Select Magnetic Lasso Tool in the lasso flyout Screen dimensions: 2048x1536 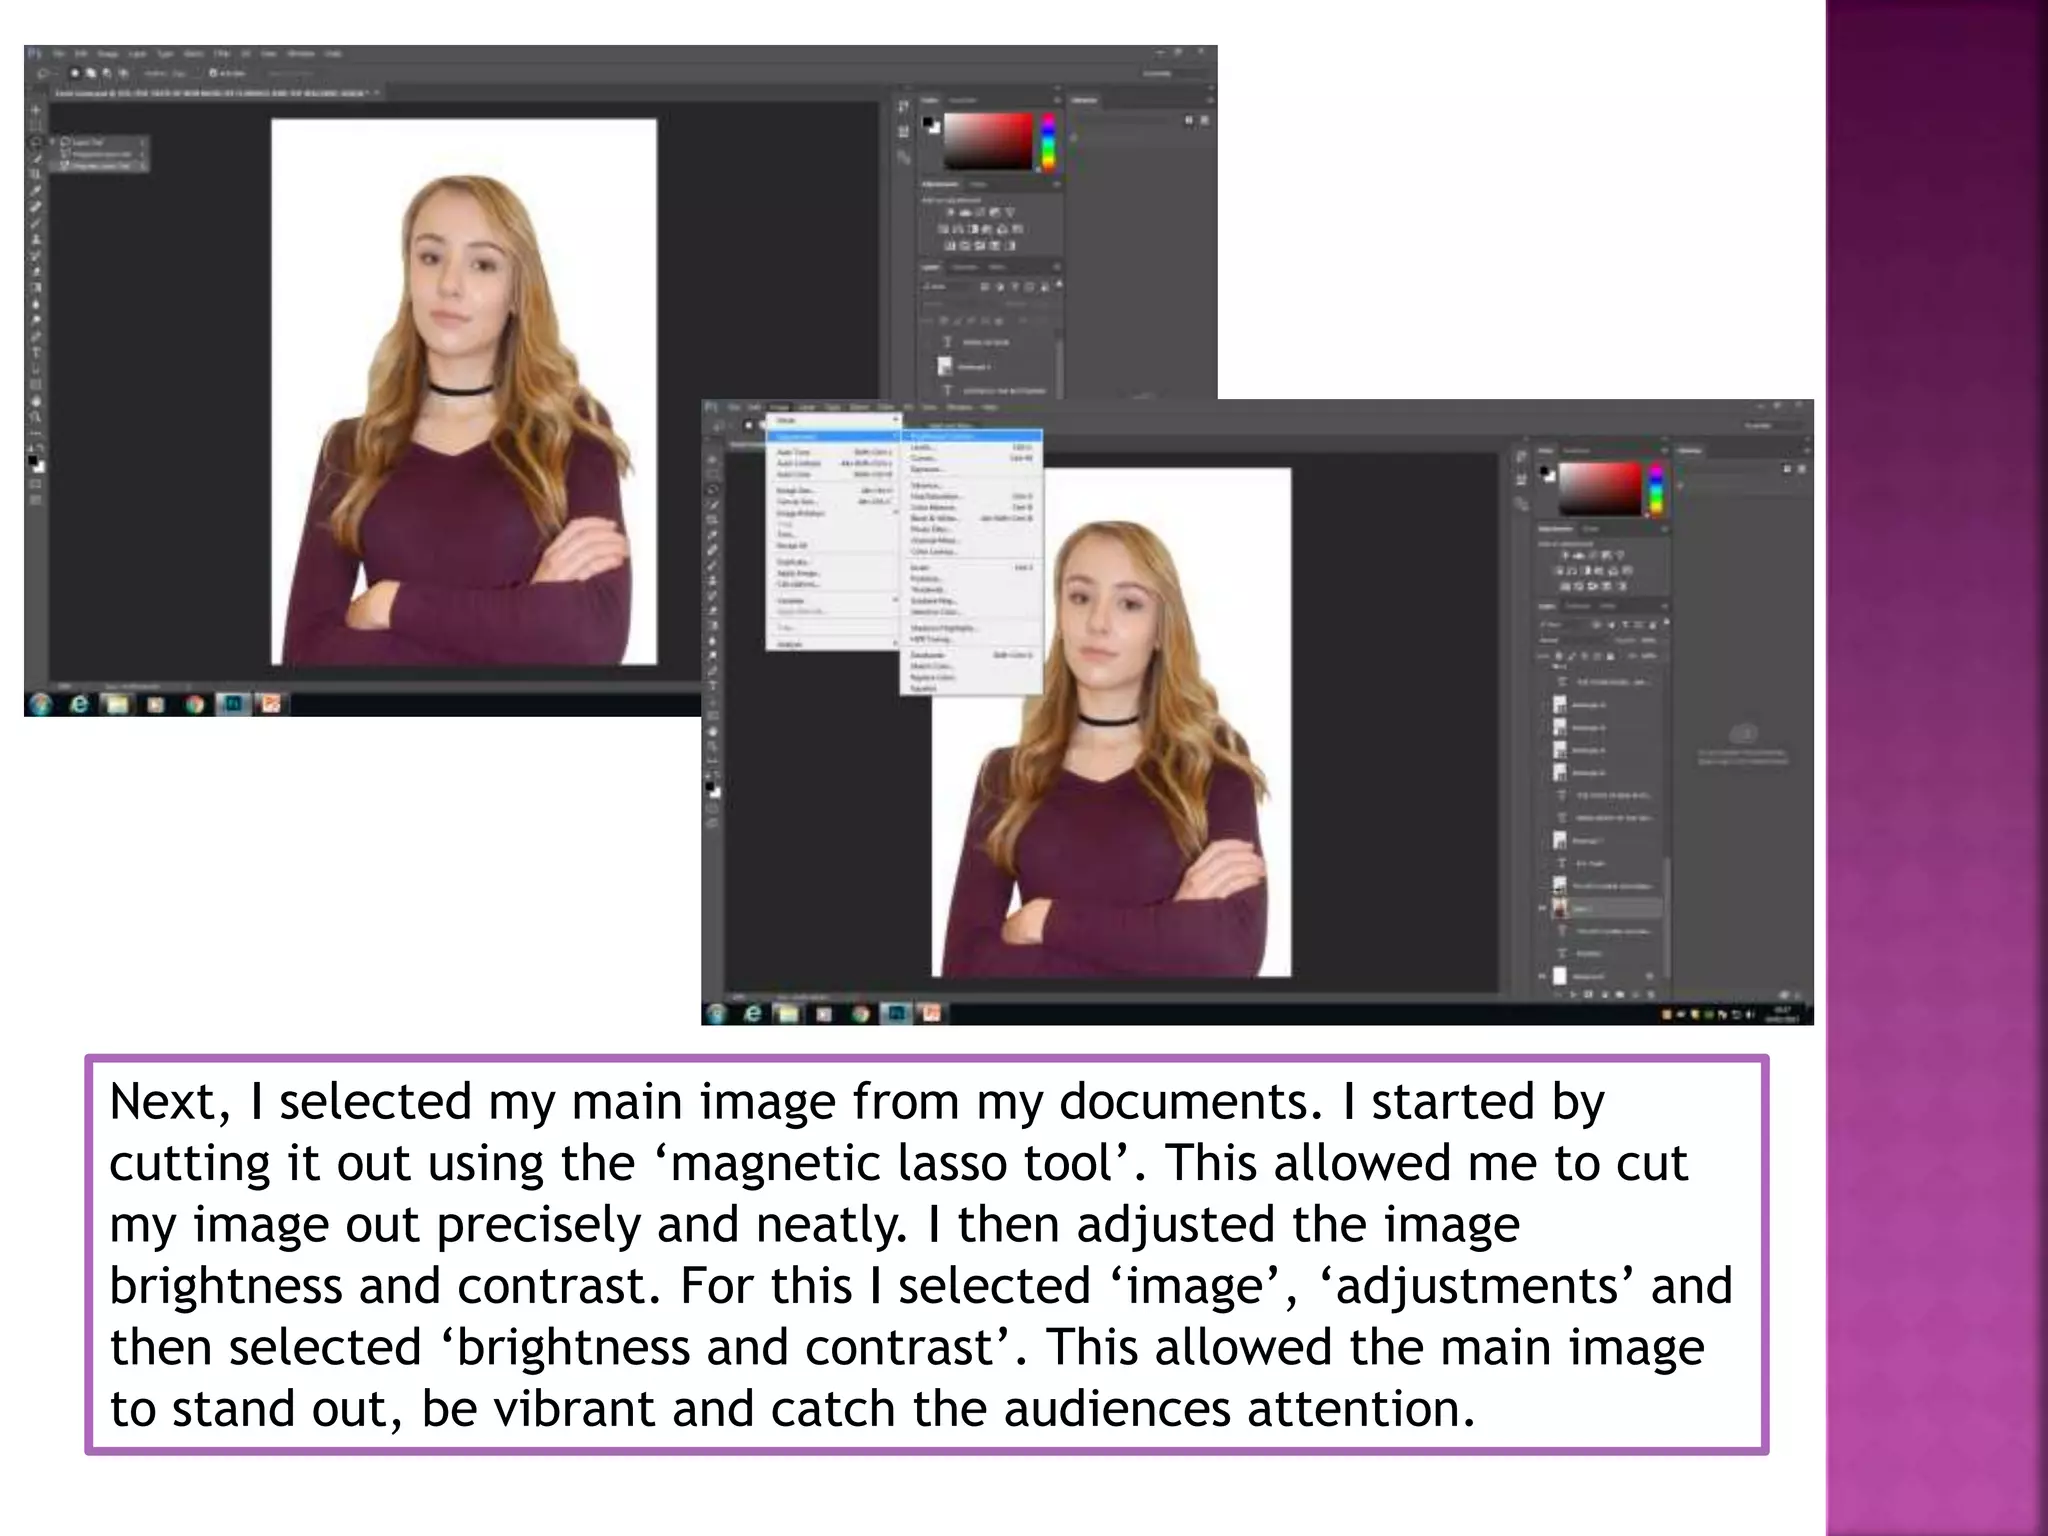99,167
